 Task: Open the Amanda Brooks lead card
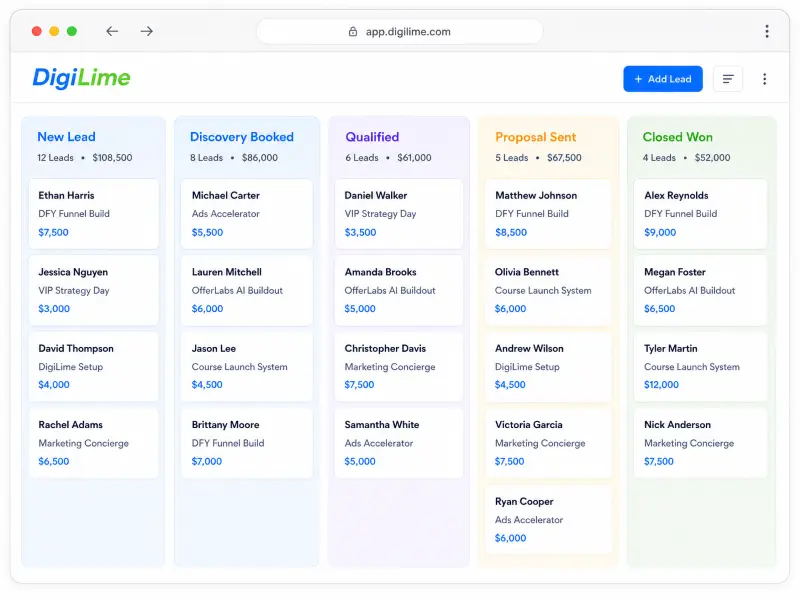pyautogui.click(x=399, y=290)
